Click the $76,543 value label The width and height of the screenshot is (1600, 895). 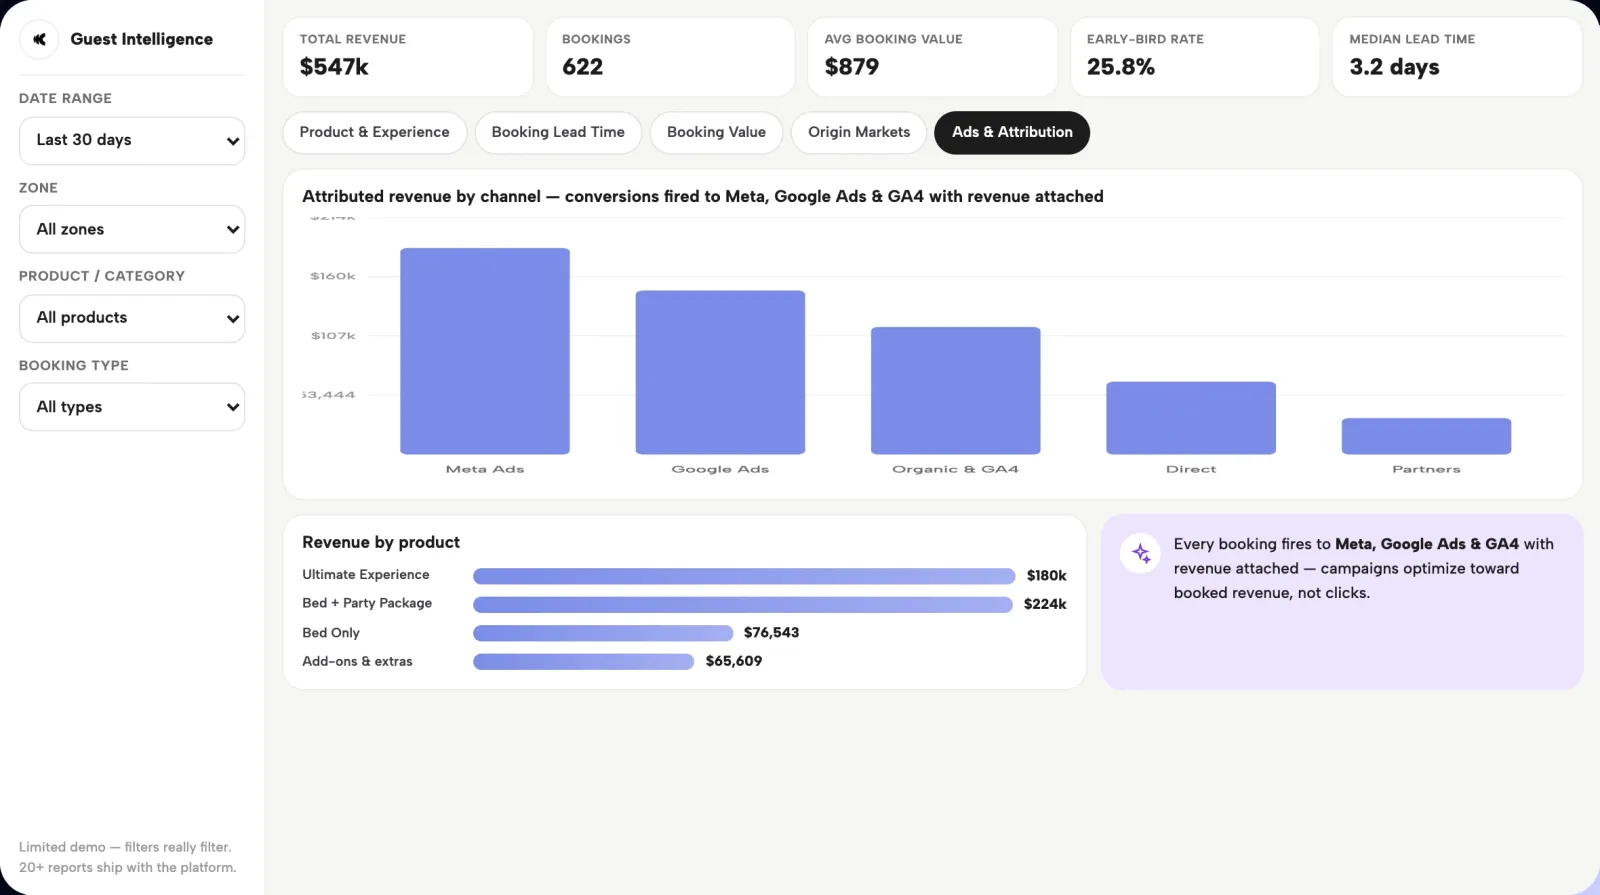(771, 633)
